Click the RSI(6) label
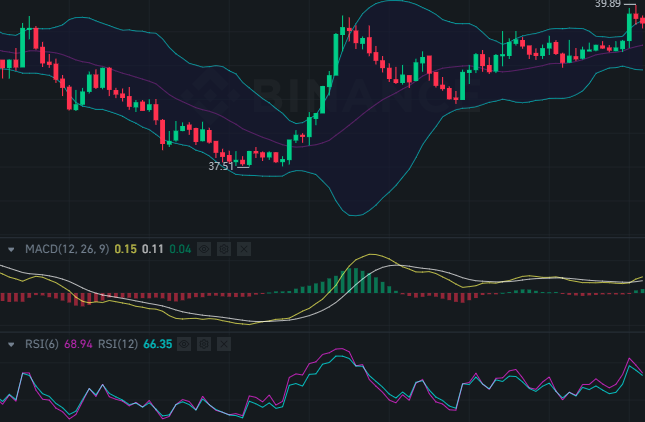 (42, 344)
